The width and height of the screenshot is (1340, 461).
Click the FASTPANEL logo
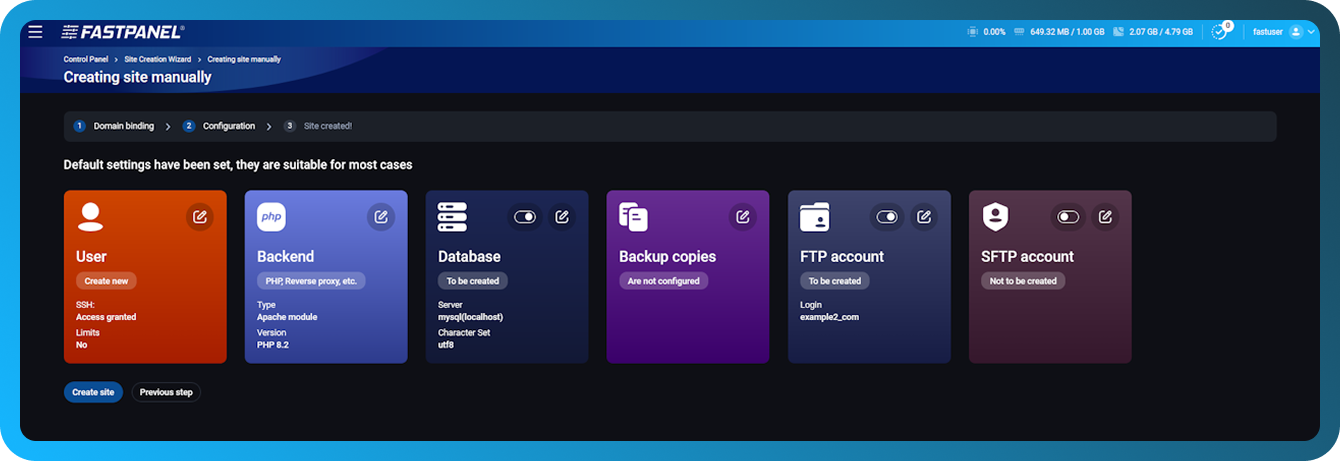pos(122,32)
